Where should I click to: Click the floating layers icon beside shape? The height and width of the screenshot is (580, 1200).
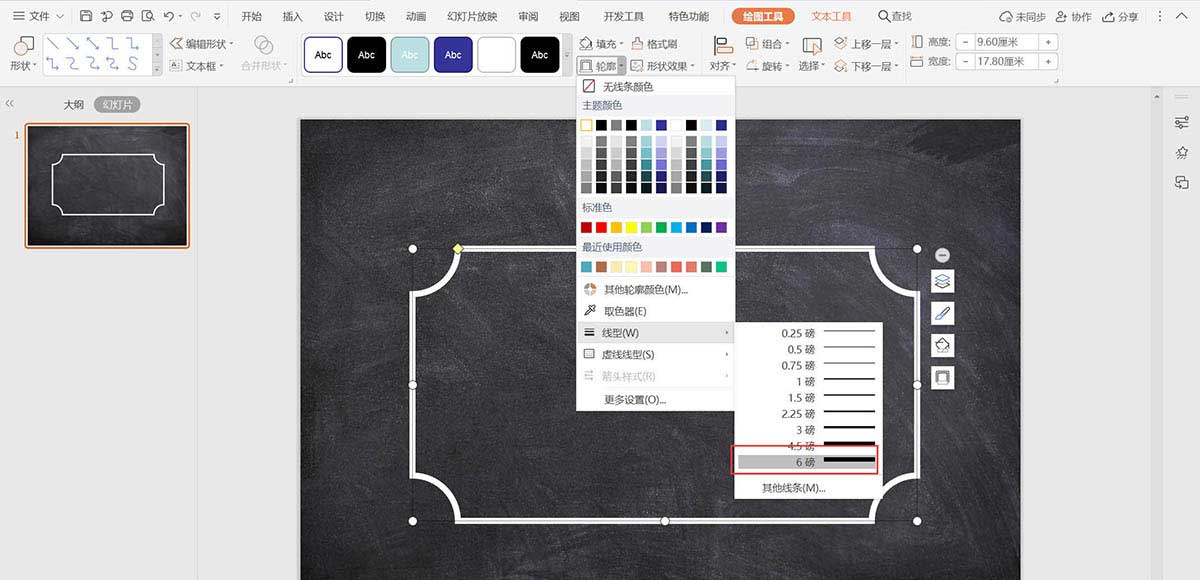pyautogui.click(x=942, y=282)
